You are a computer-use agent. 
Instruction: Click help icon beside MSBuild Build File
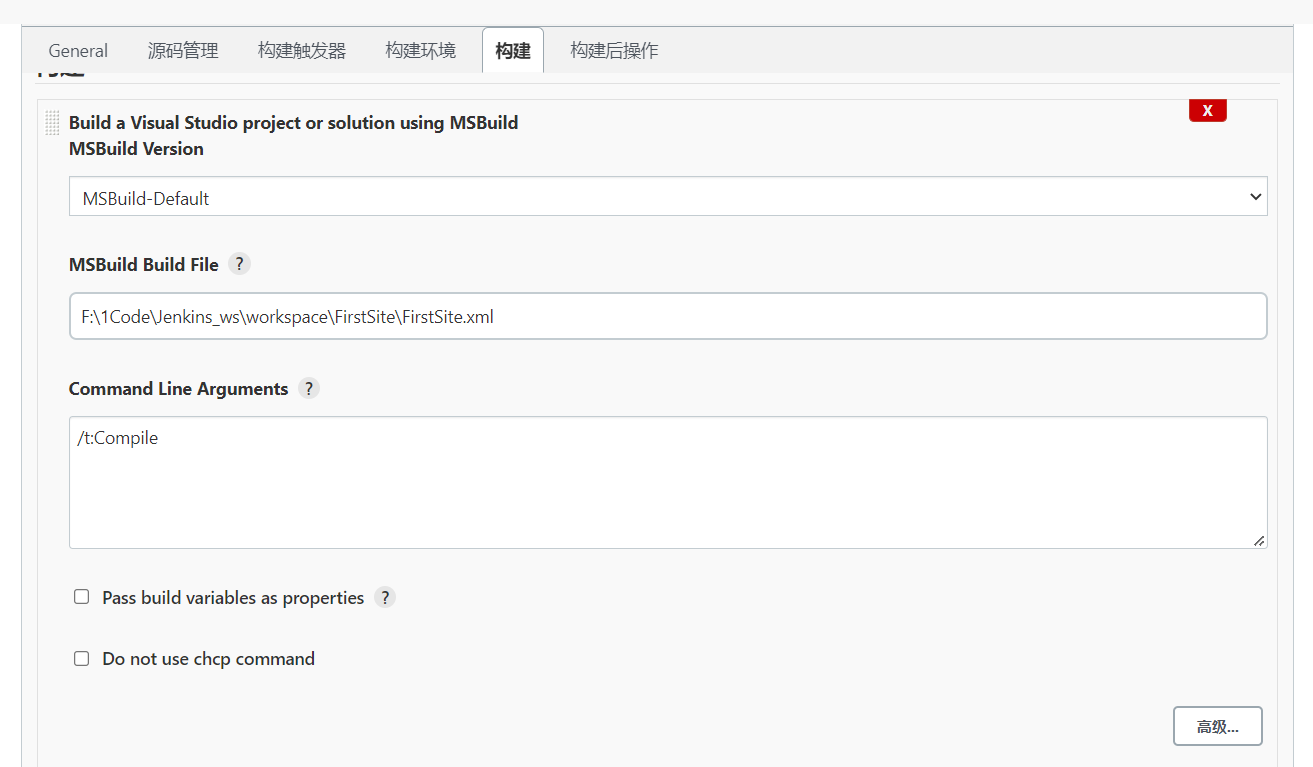click(x=239, y=265)
